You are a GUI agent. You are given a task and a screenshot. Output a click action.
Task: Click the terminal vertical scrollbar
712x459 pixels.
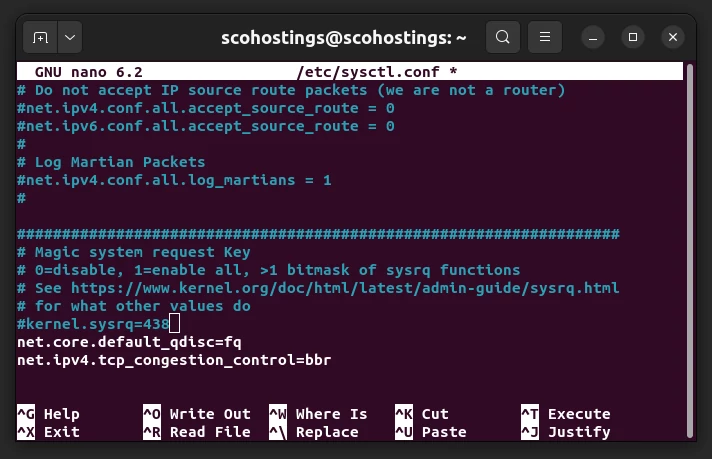(x=690, y=251)
